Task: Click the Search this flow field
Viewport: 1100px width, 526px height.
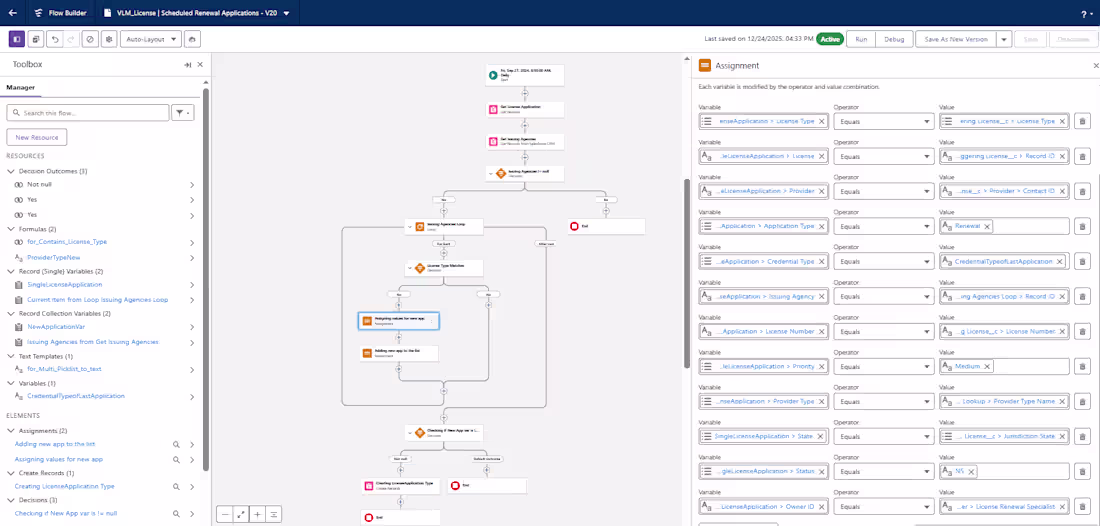Action: click(88, 112)
